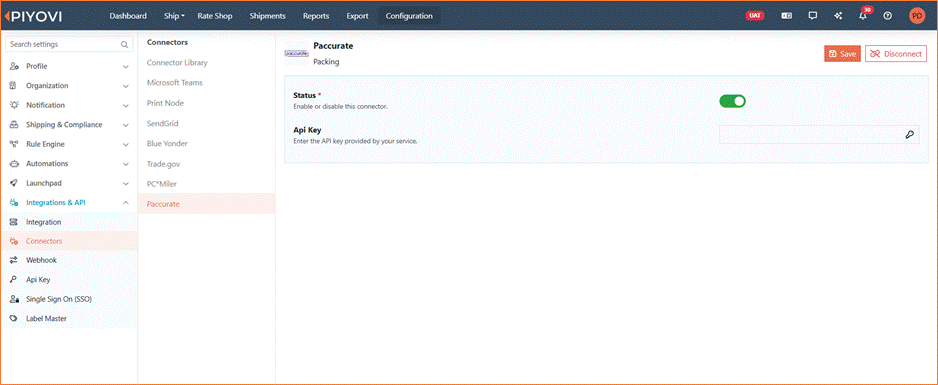This screenshot has height=385, width=938.
Task: Open the Label Master settings item
Action: 69,319
